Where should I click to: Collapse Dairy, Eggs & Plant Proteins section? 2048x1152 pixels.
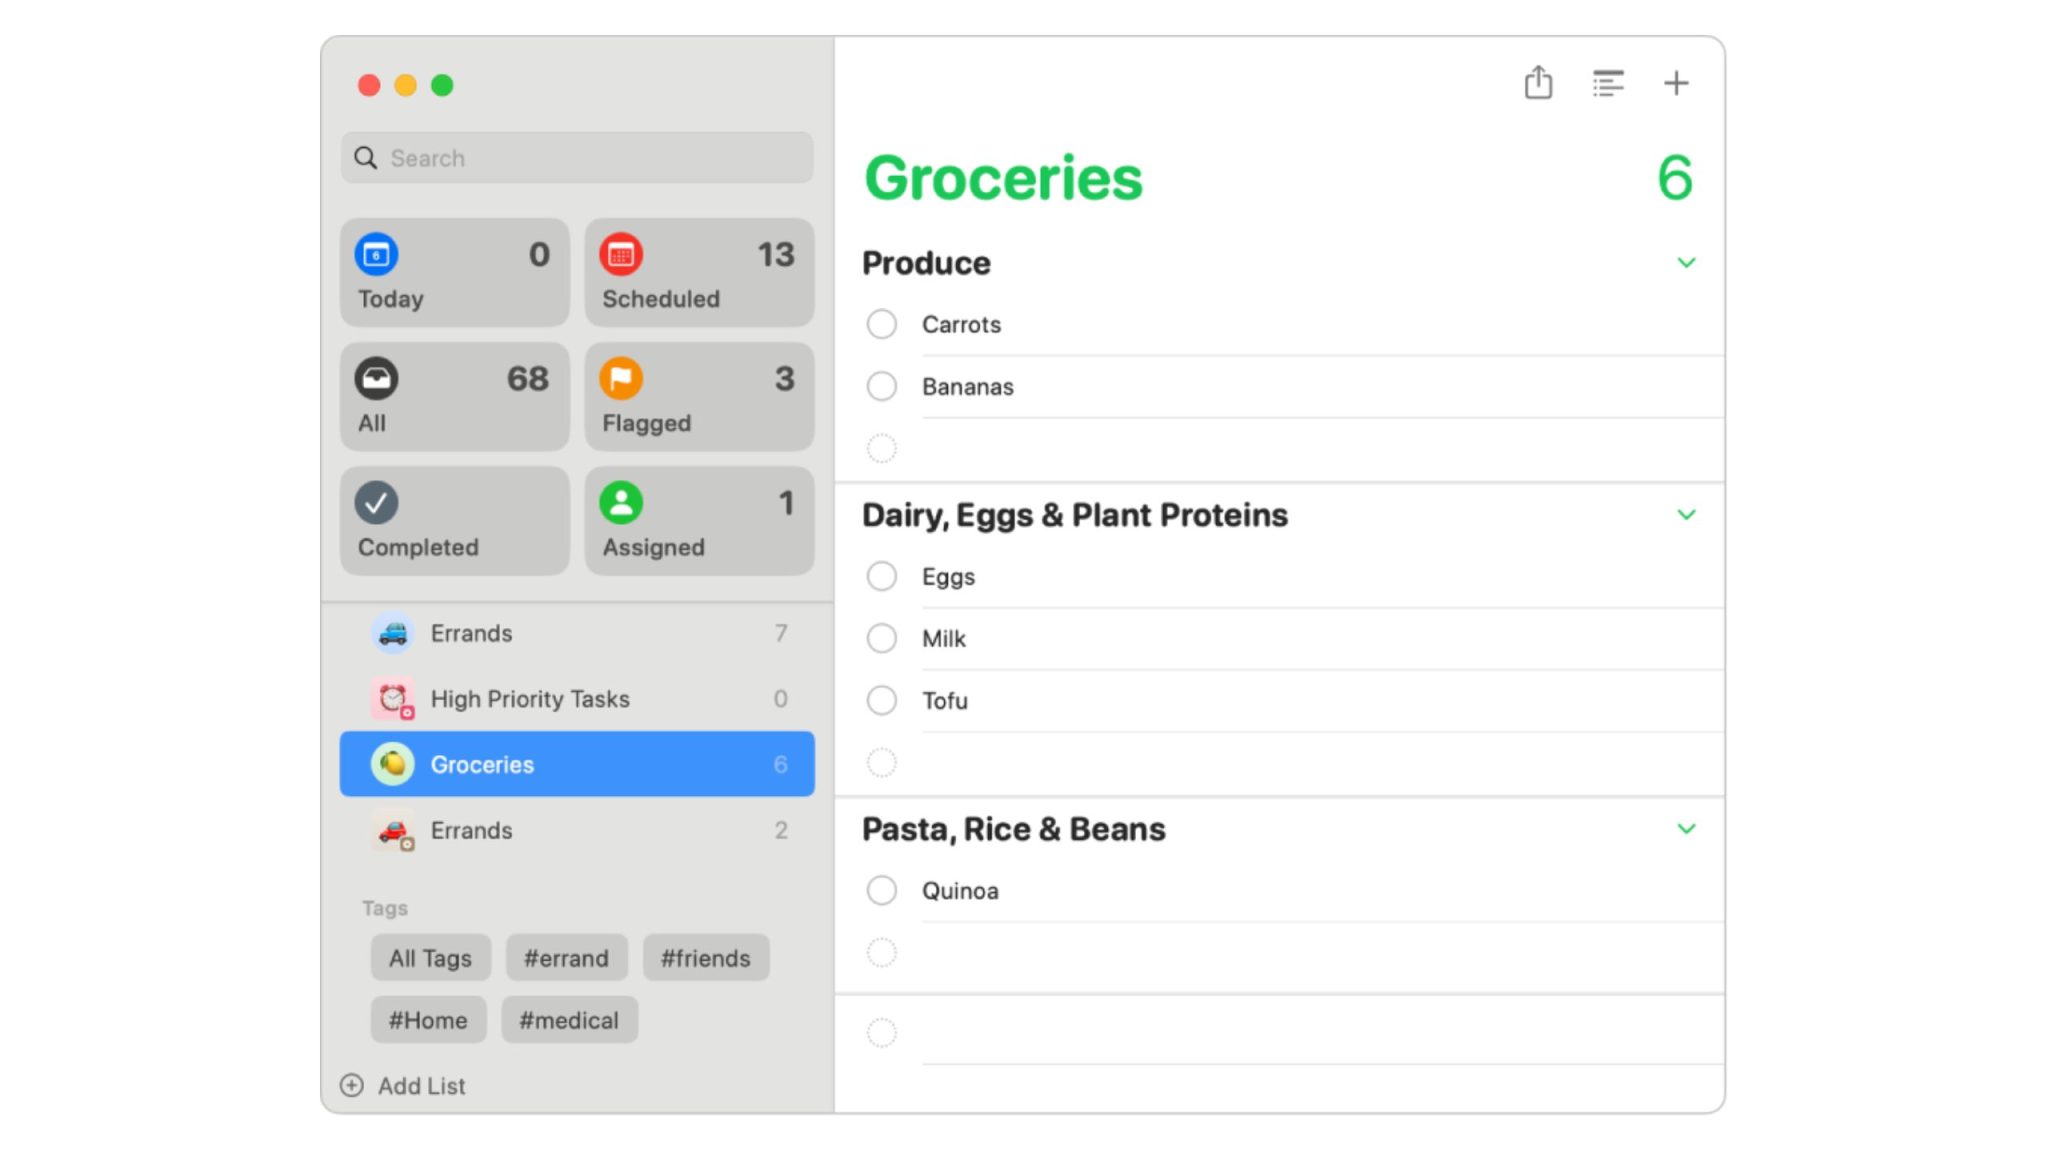[x=1686, y=515]
